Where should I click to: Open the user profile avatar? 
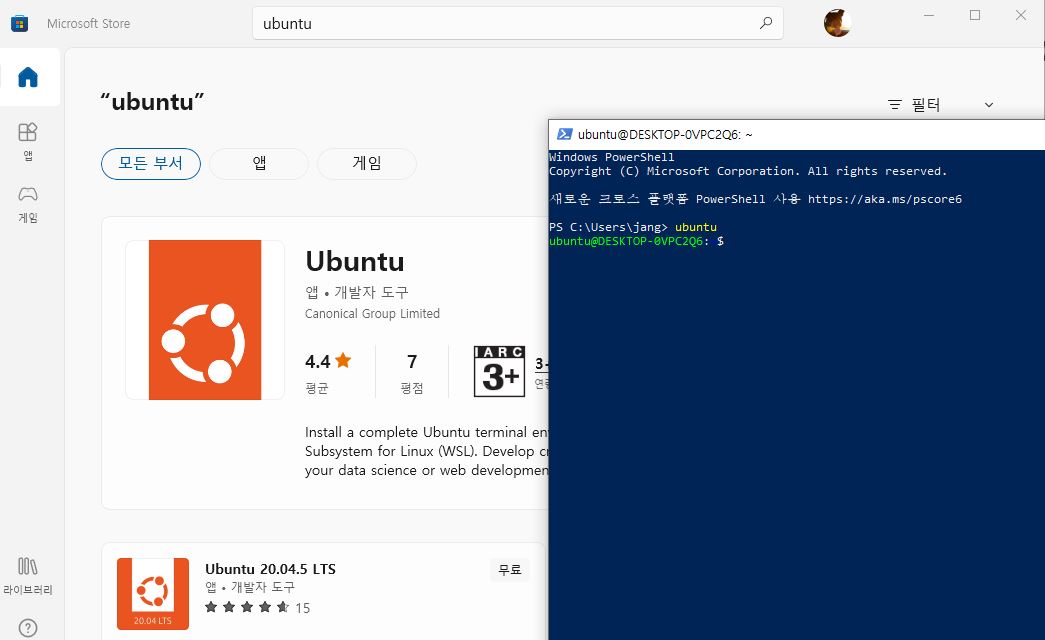pos(837,23)
